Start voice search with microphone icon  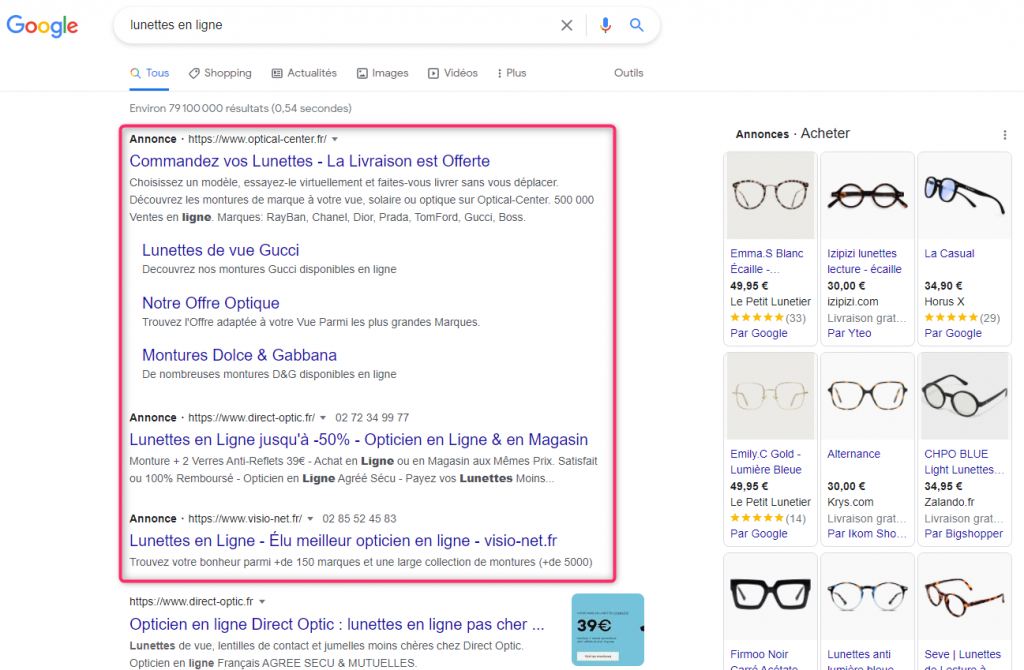(605, 25)
